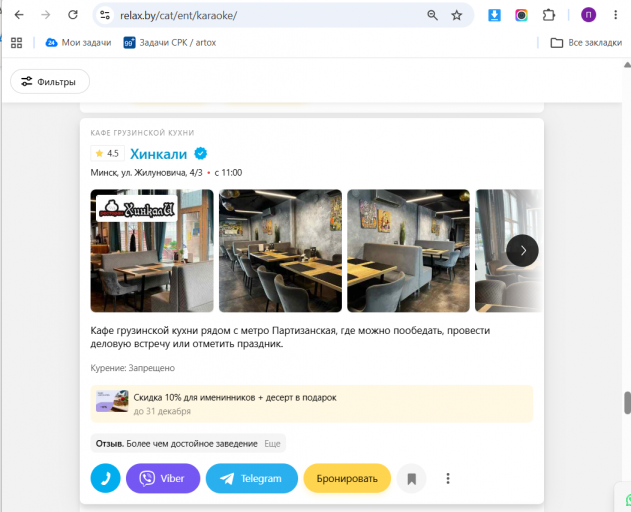The width and height of the screenshot is (631, 512).
Task: Open the first photo with Хинкали logo
Action: click(152, 251)
